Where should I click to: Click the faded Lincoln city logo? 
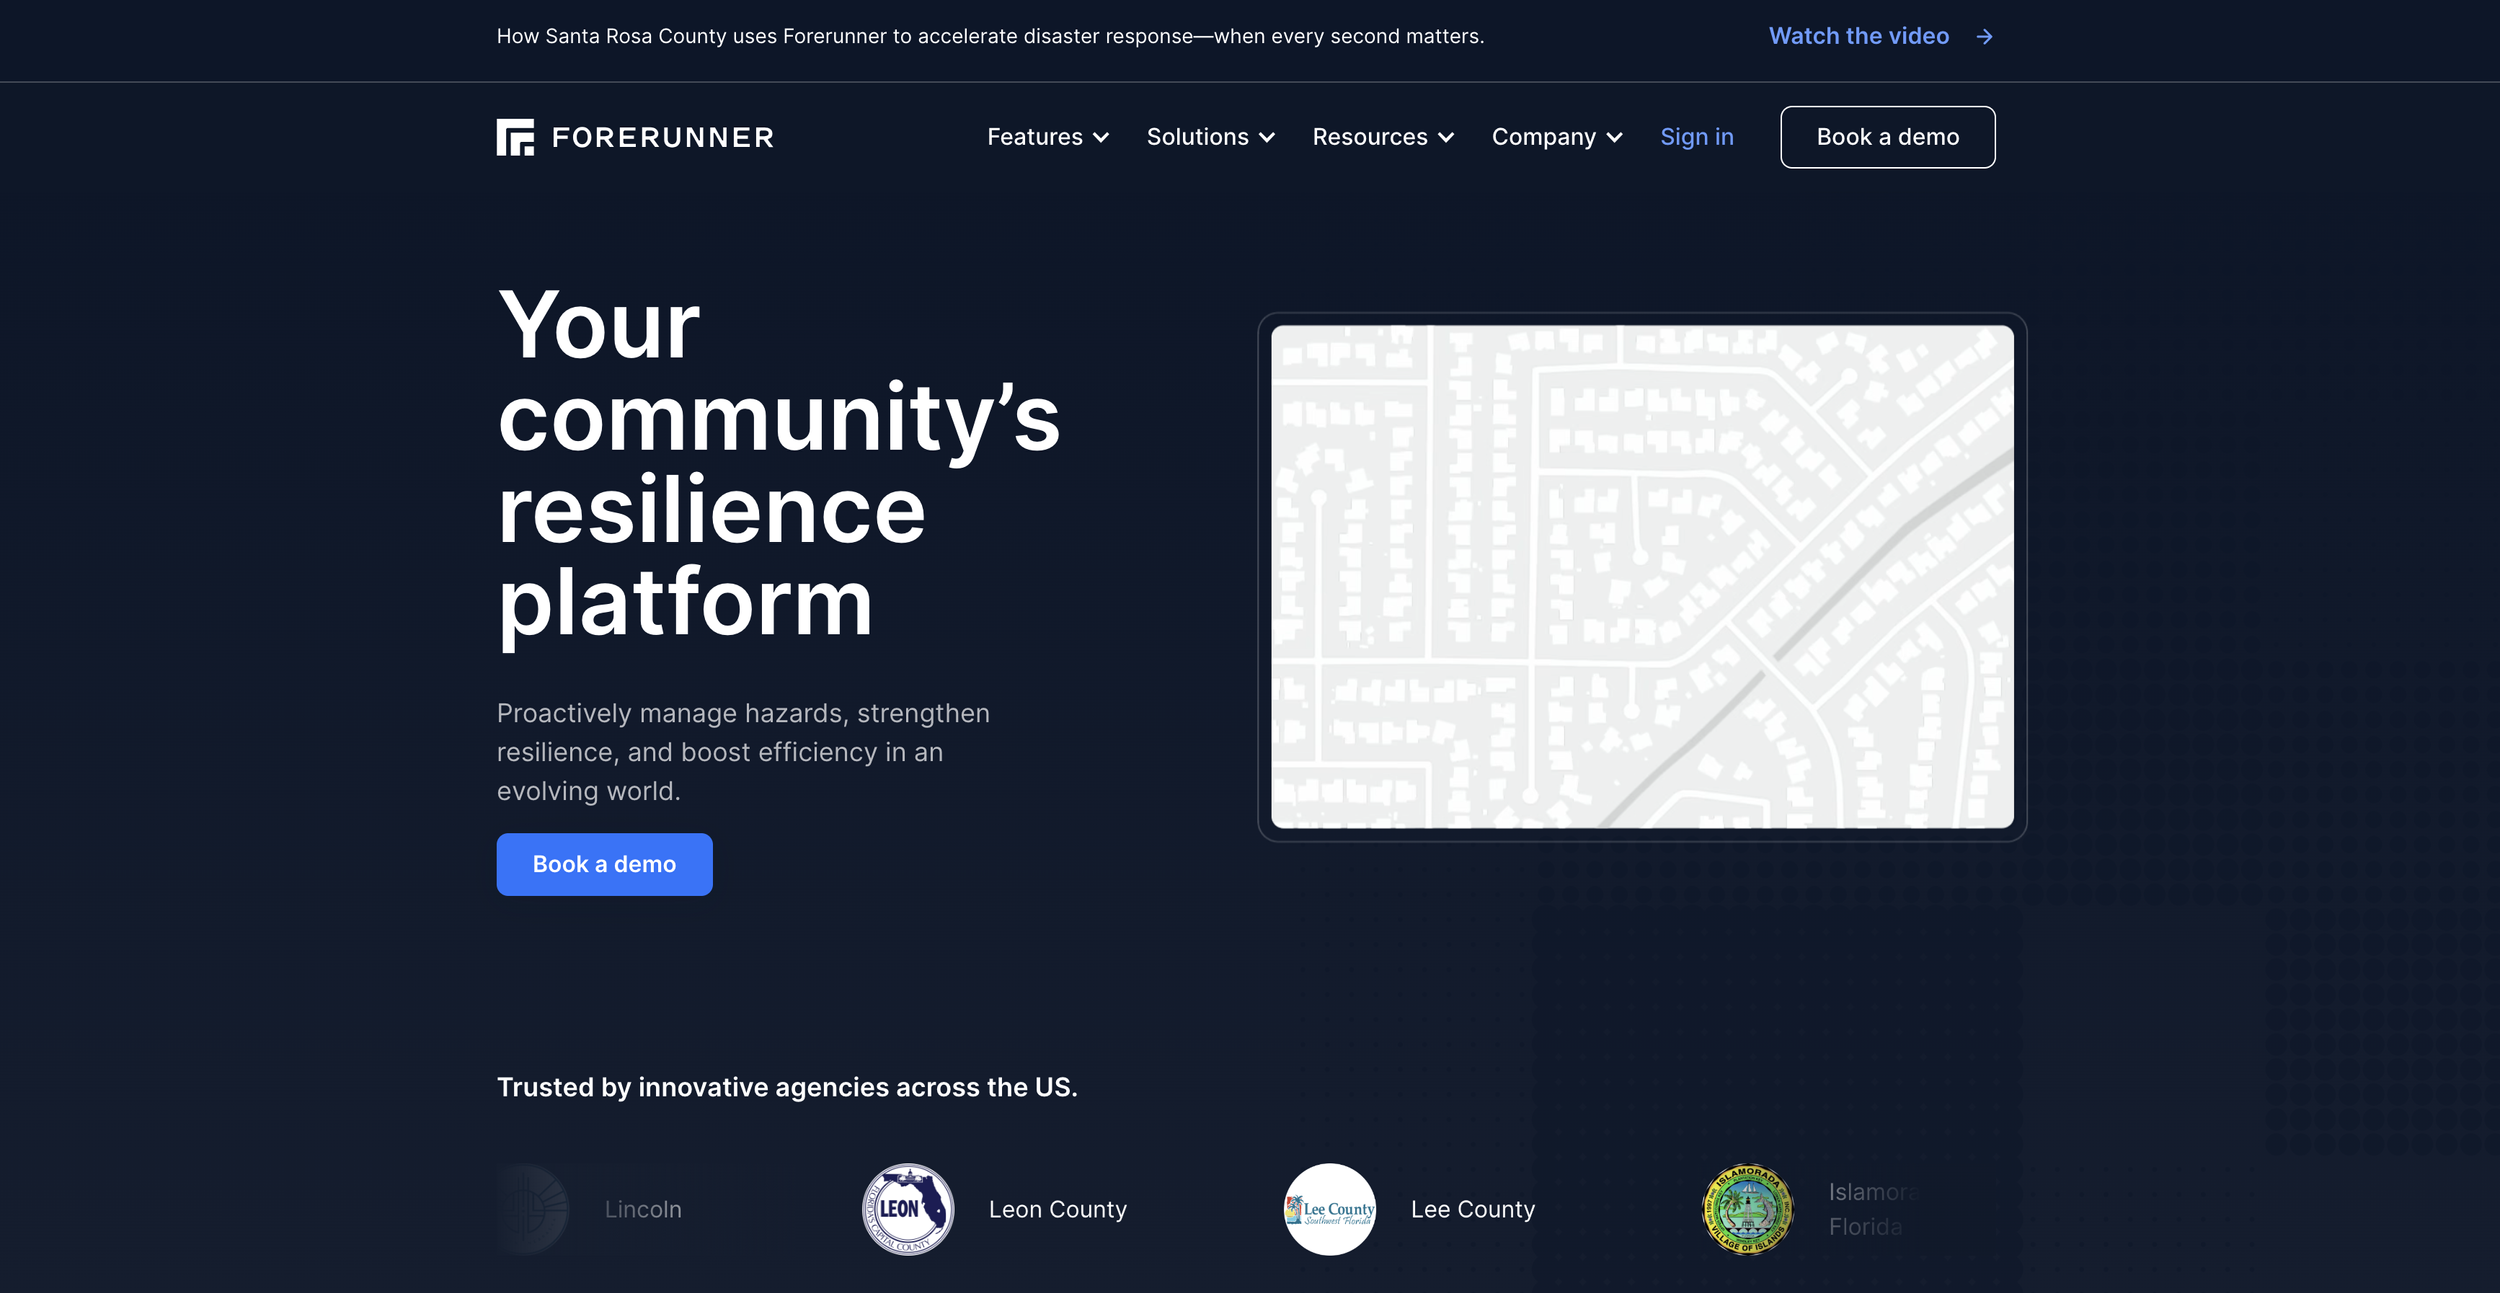tap(531, 1209)
